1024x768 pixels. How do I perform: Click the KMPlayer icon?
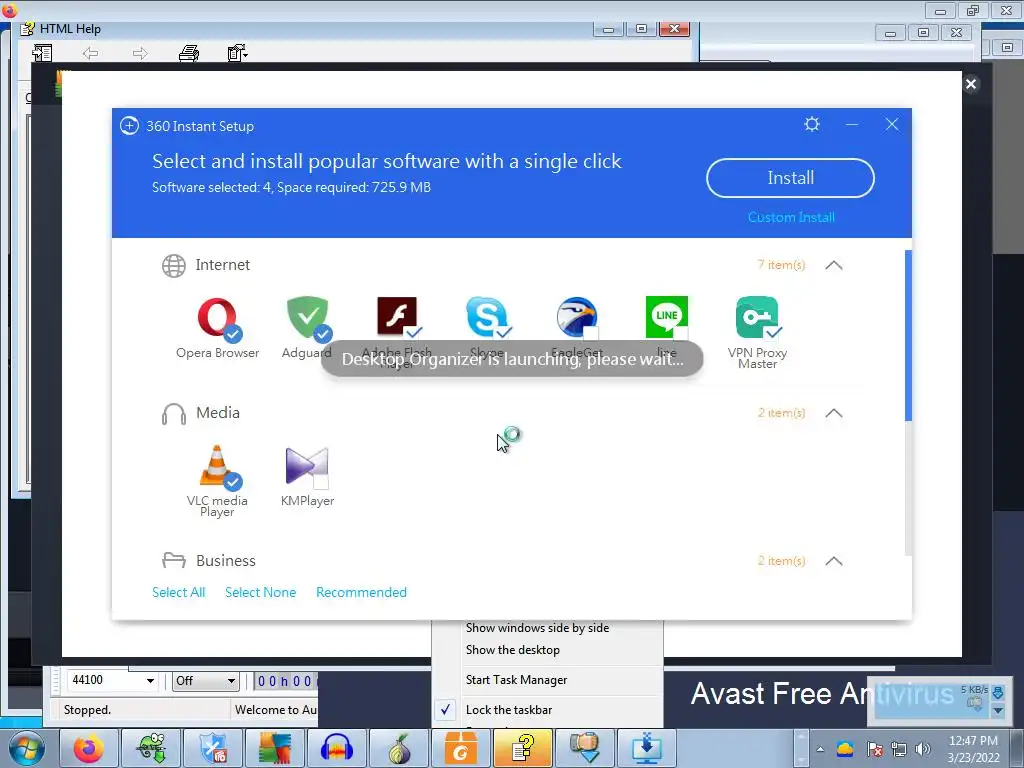pos(307,466)
